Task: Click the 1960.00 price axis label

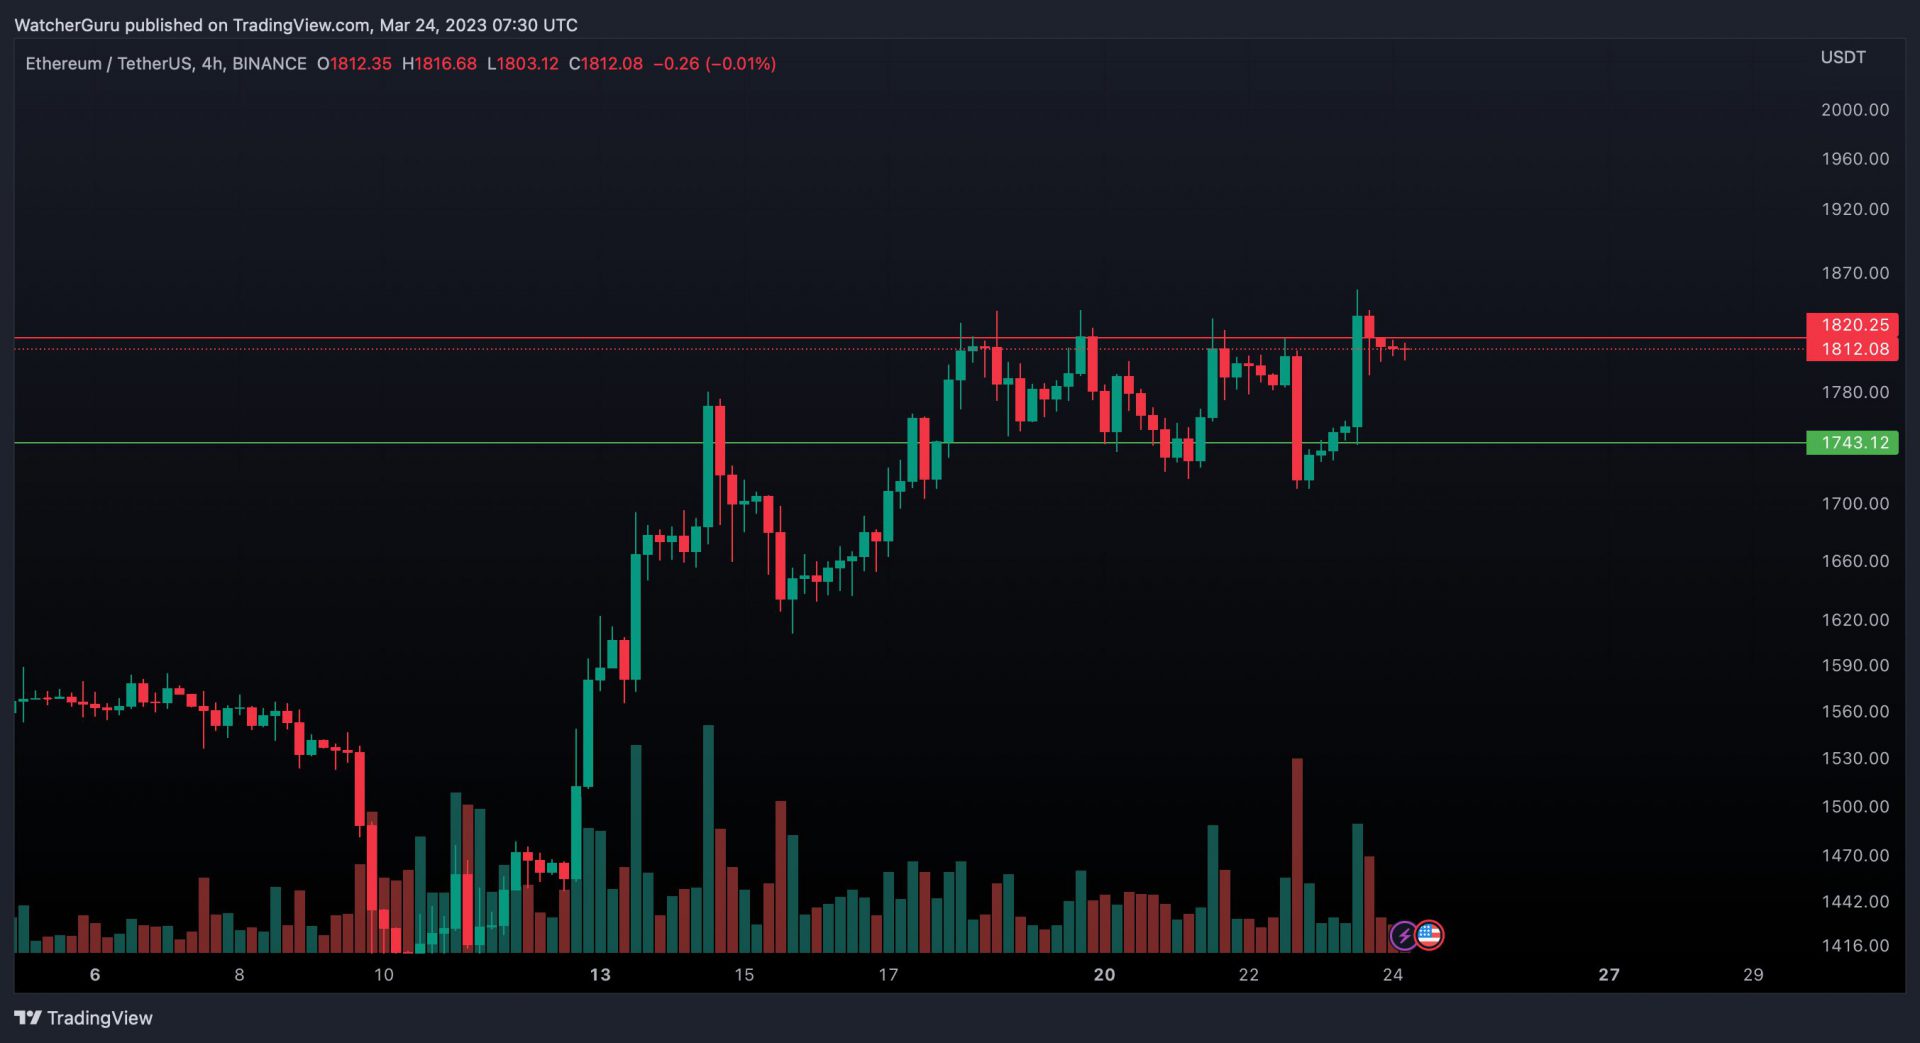Action: click(x=1855, y=159)
